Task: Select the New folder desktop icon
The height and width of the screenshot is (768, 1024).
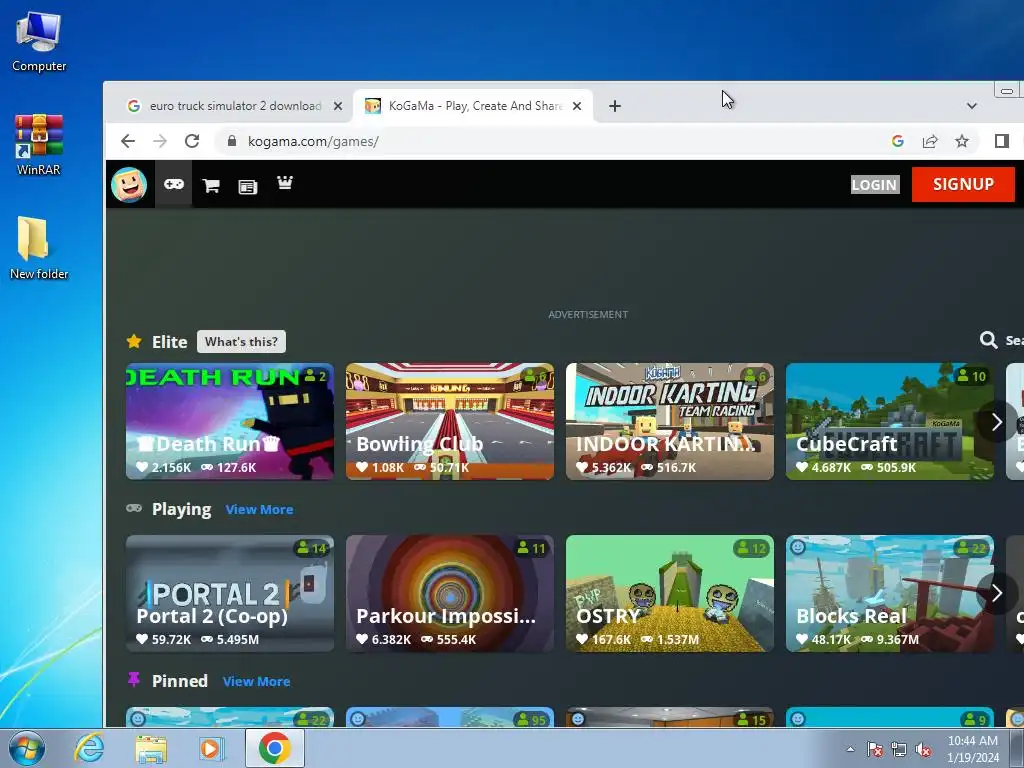Action: [39, 248]
